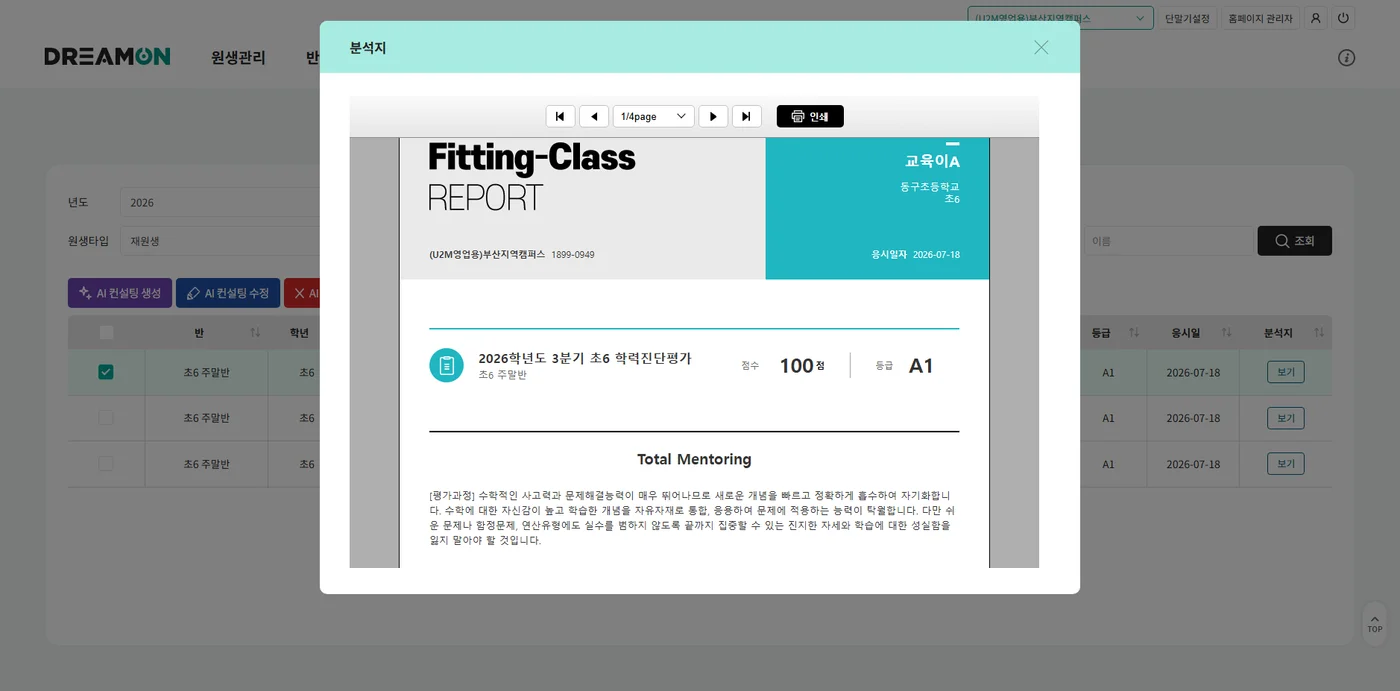Viewport: 1400px width, 691px height.
Task: Advance to next report page
Action: (x=713, y=116)
